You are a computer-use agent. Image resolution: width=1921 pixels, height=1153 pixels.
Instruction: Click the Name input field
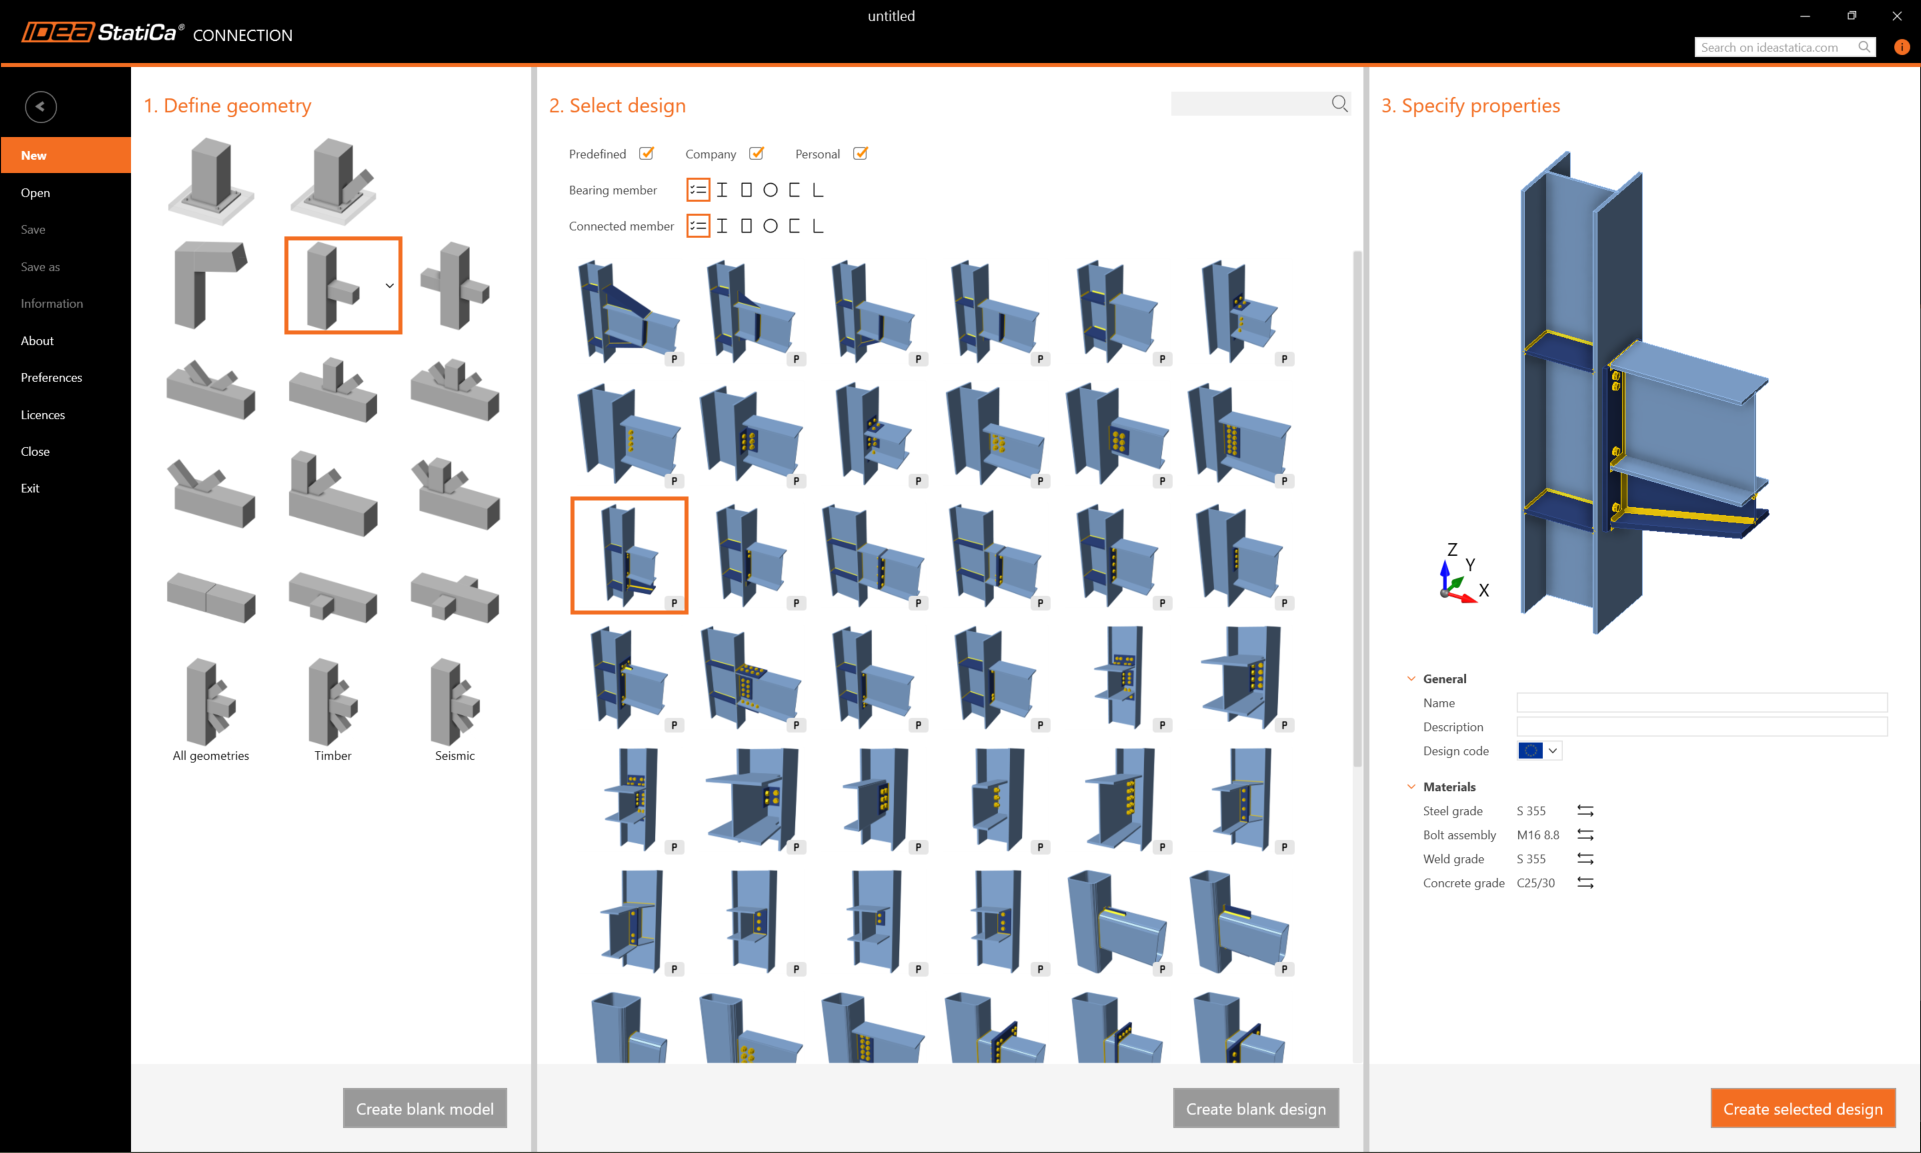point(1701,703)
